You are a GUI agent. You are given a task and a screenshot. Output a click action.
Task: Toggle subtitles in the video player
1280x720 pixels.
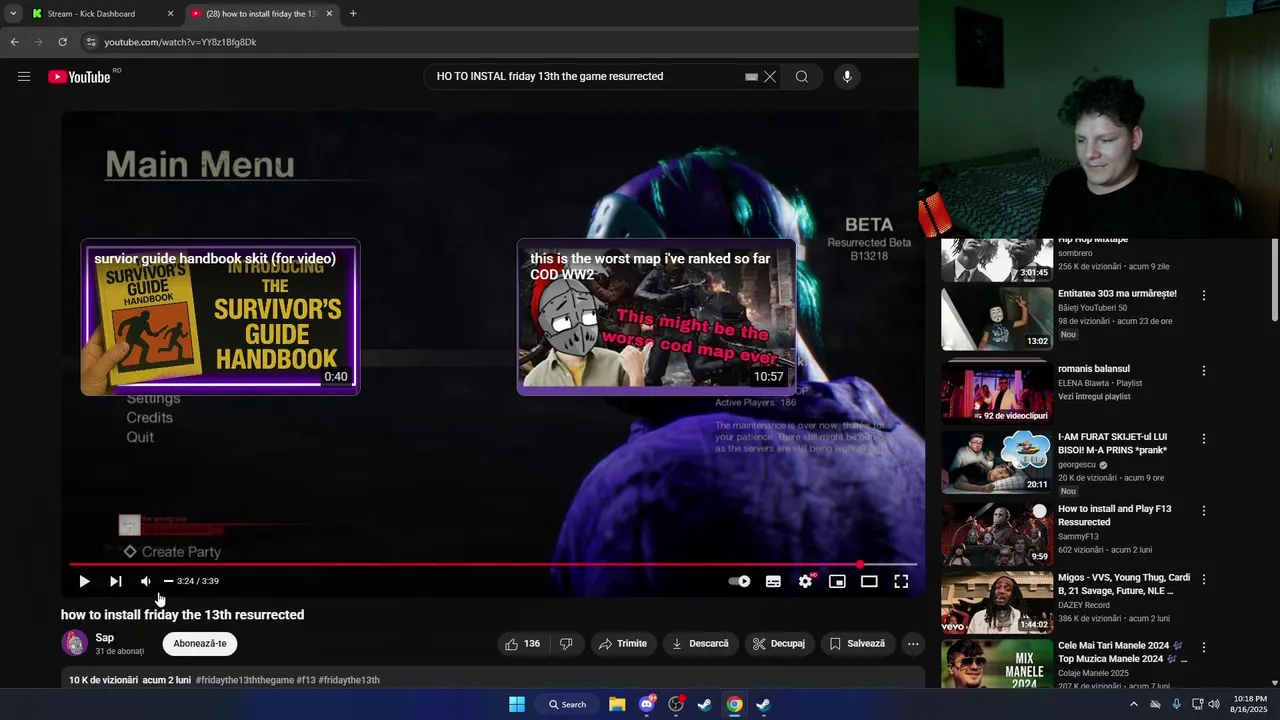pyautogui.click(x=773, y=581)
